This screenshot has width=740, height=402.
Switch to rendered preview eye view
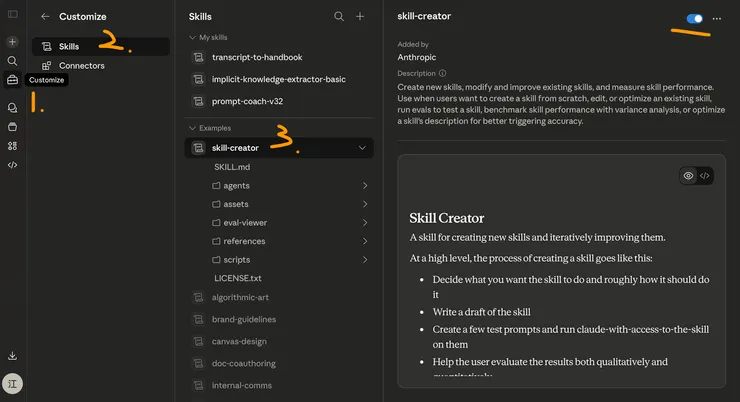tap(688, 176)
